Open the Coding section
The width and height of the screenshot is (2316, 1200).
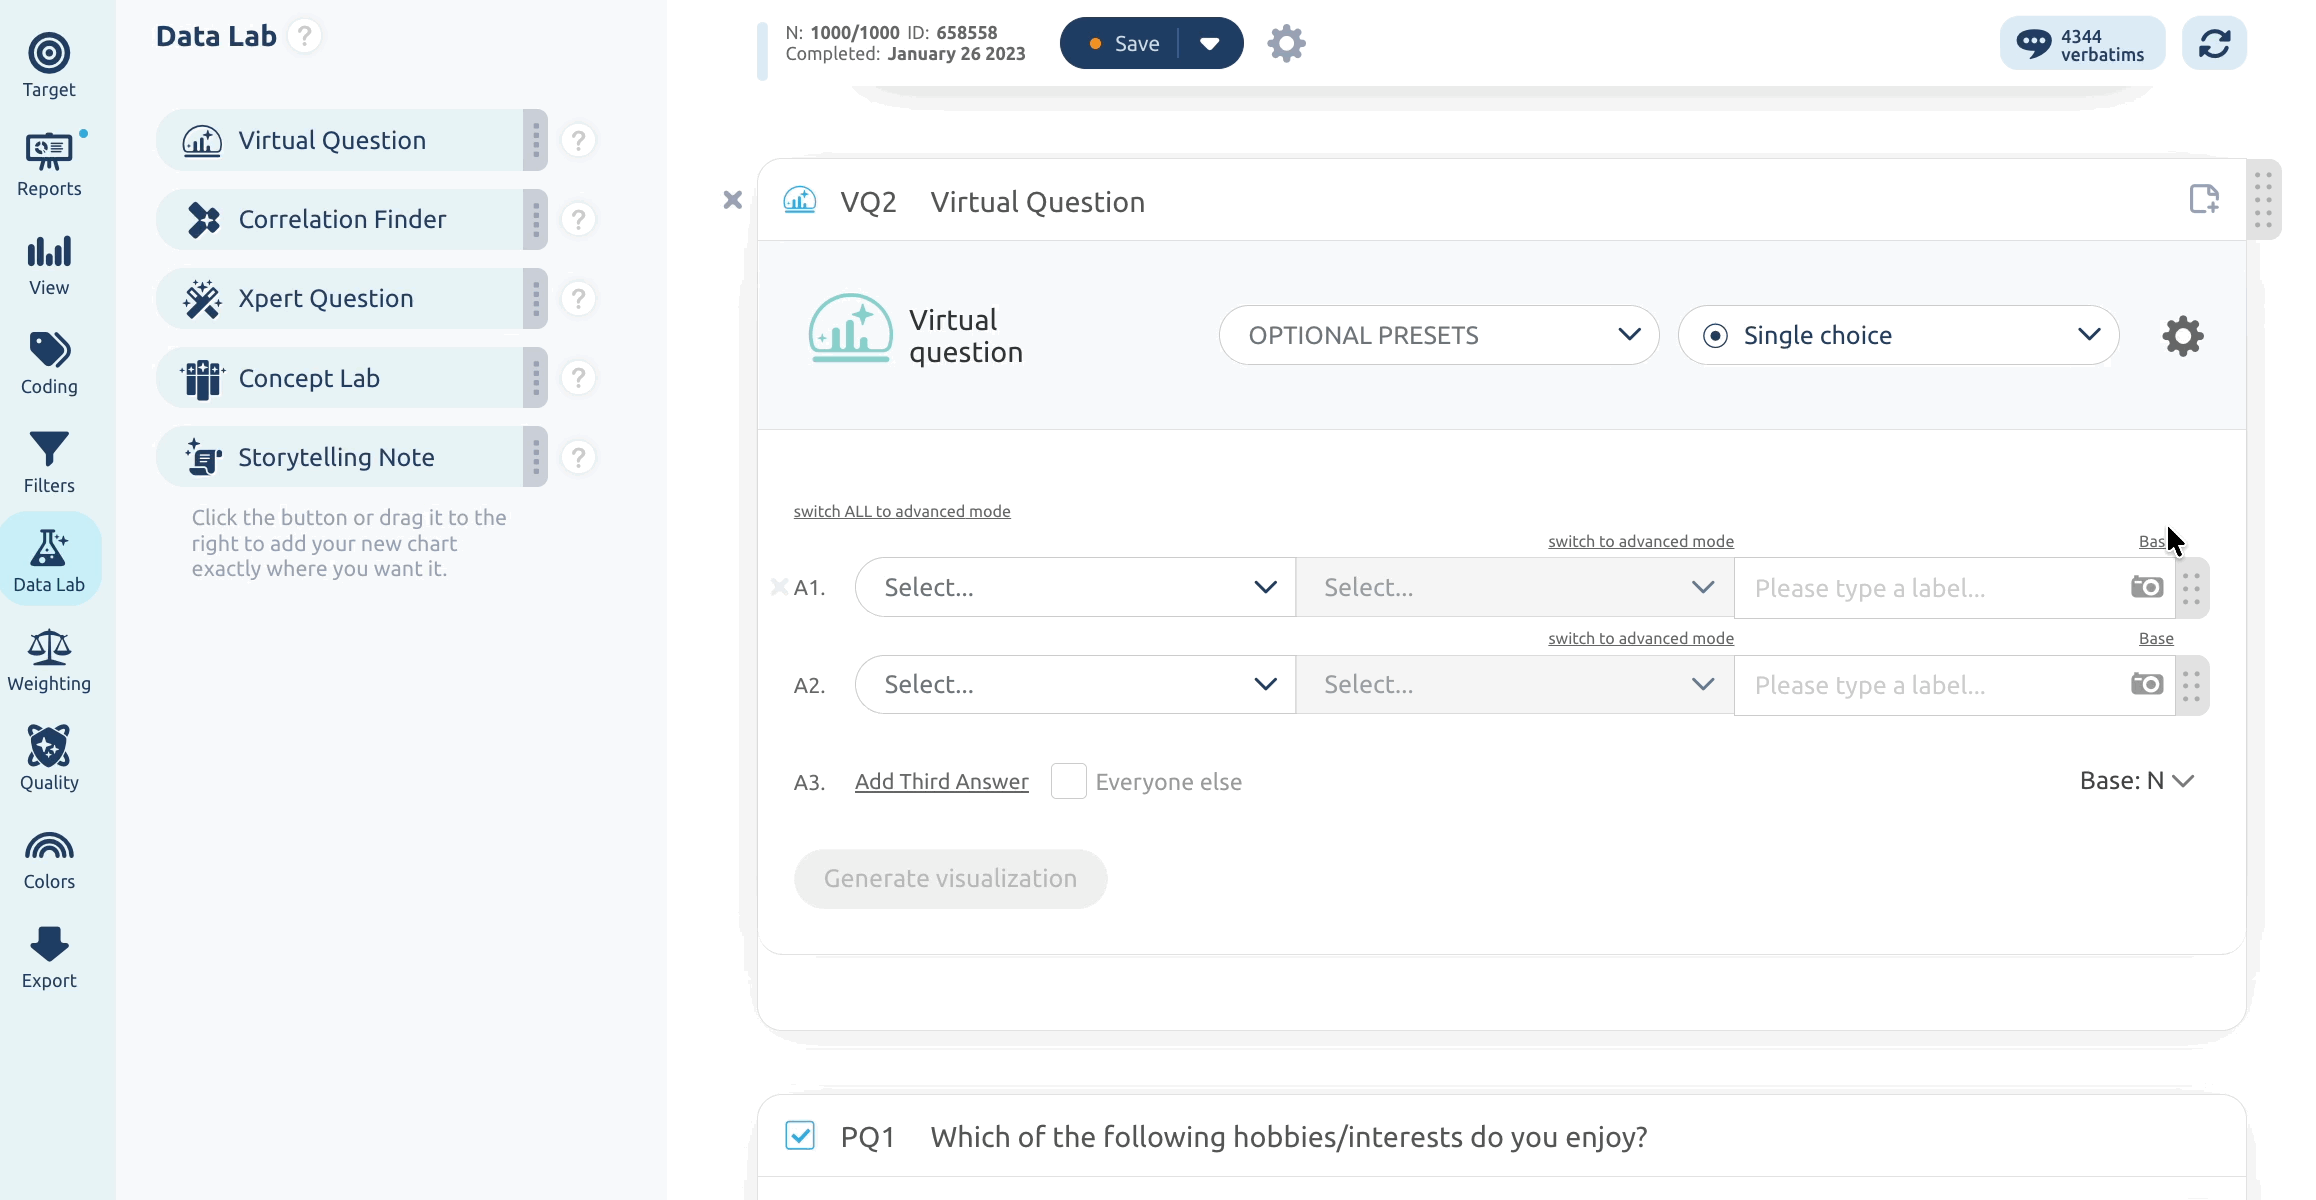[49, 363]
